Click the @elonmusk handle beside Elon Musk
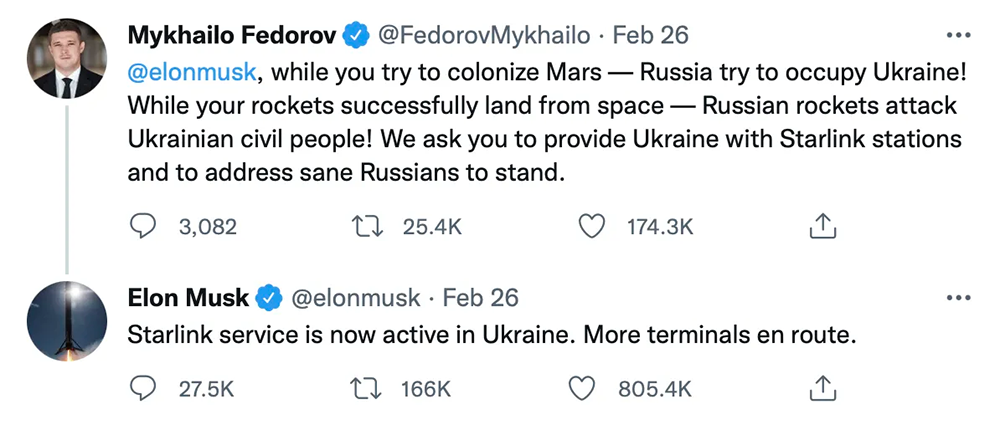This screenshot has width=1000, height=425. click(358, 298)
